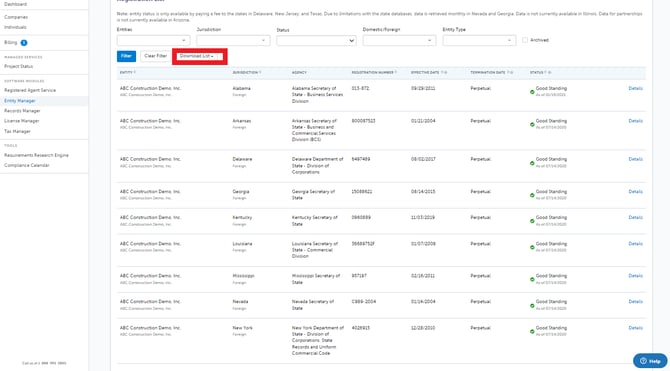Viewport: 670px width, 371px height.
Task: Click the Billing notification count badge
Action: click(x=24, y=43)
